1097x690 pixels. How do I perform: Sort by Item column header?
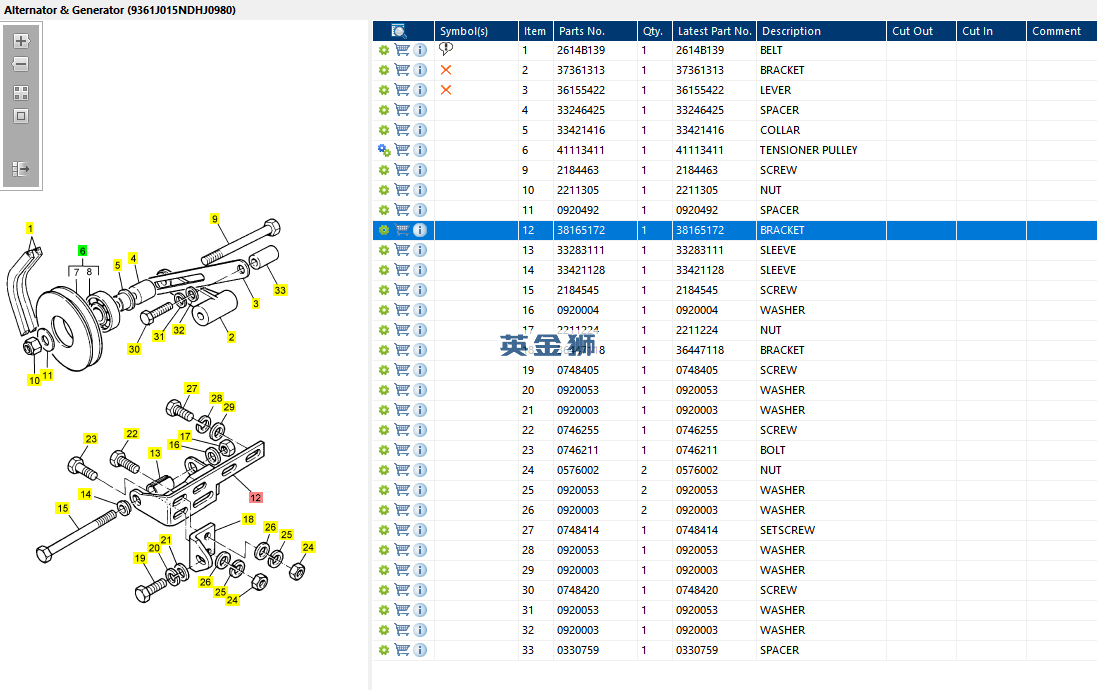click(x=535, y=31)
